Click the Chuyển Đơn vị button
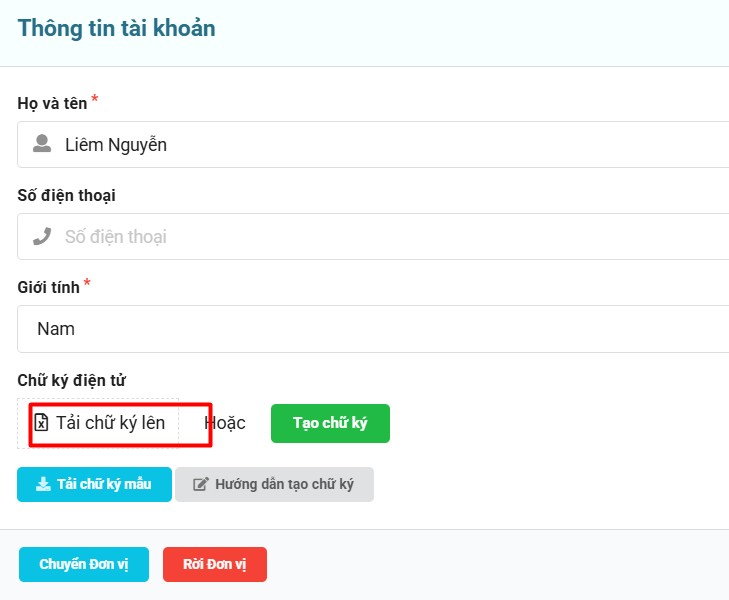This screenshot has width=729, height=600. [84, 564]
